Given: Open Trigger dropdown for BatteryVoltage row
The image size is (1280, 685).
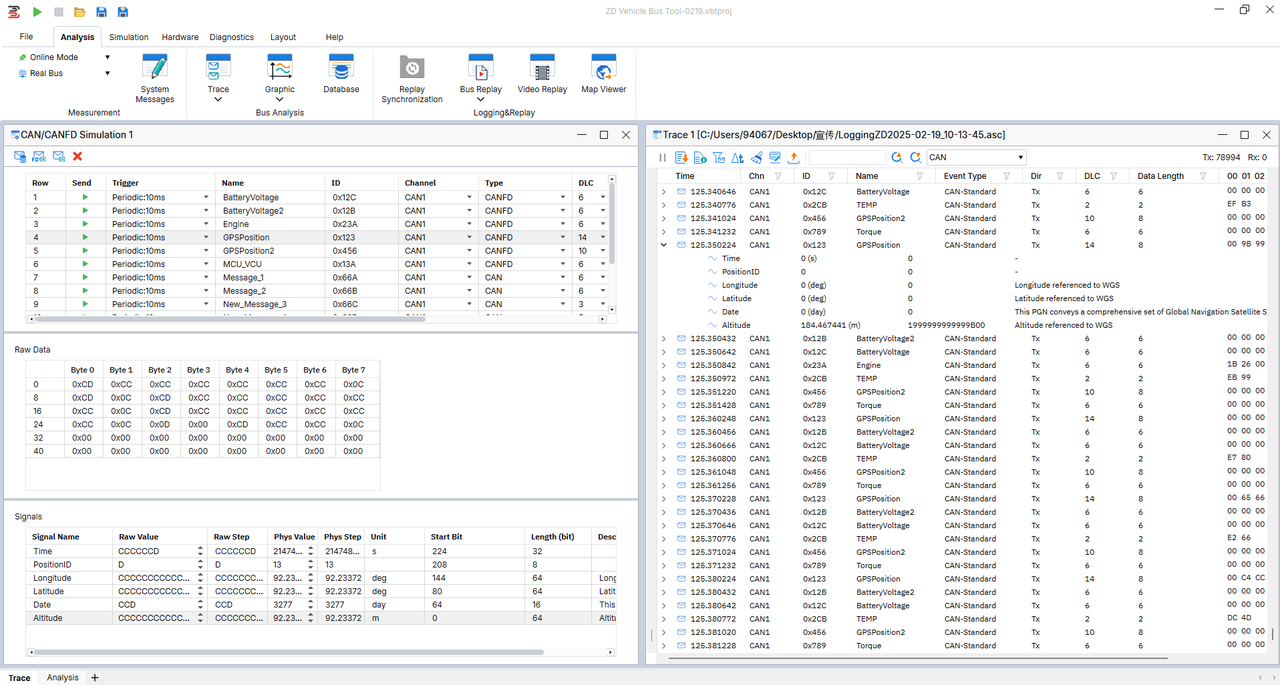Looking at the screenshot, I should (x=206, y=198).
